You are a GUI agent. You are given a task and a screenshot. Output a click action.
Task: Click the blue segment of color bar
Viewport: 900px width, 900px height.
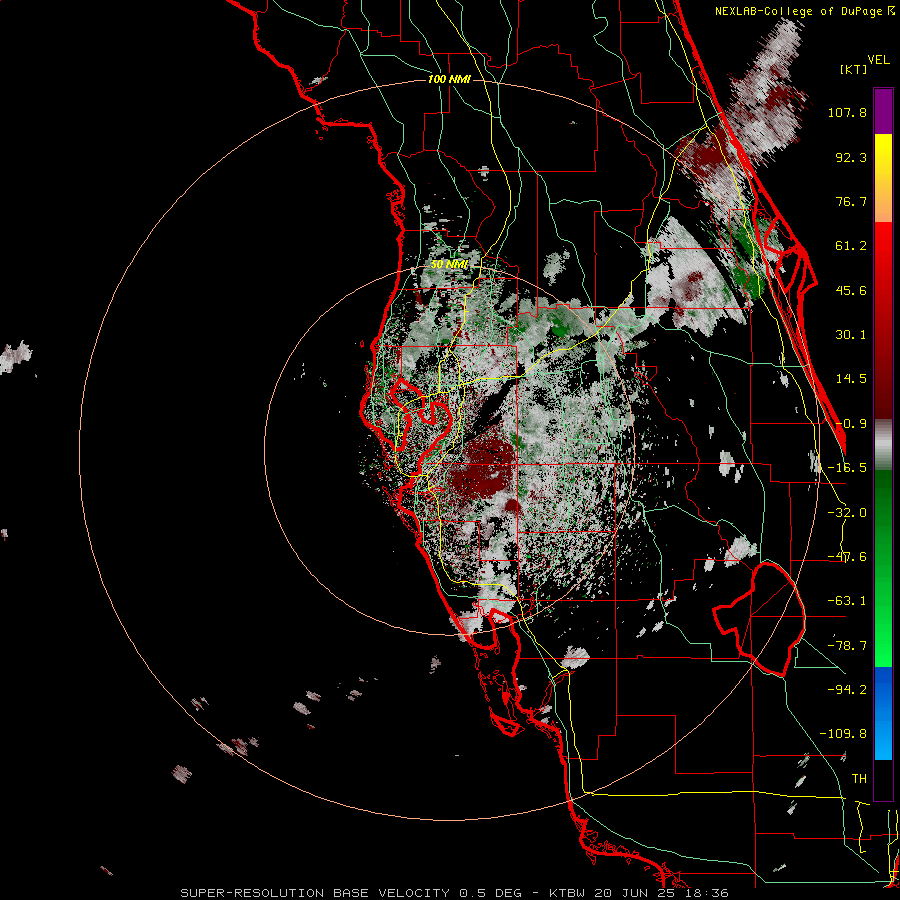883,713
